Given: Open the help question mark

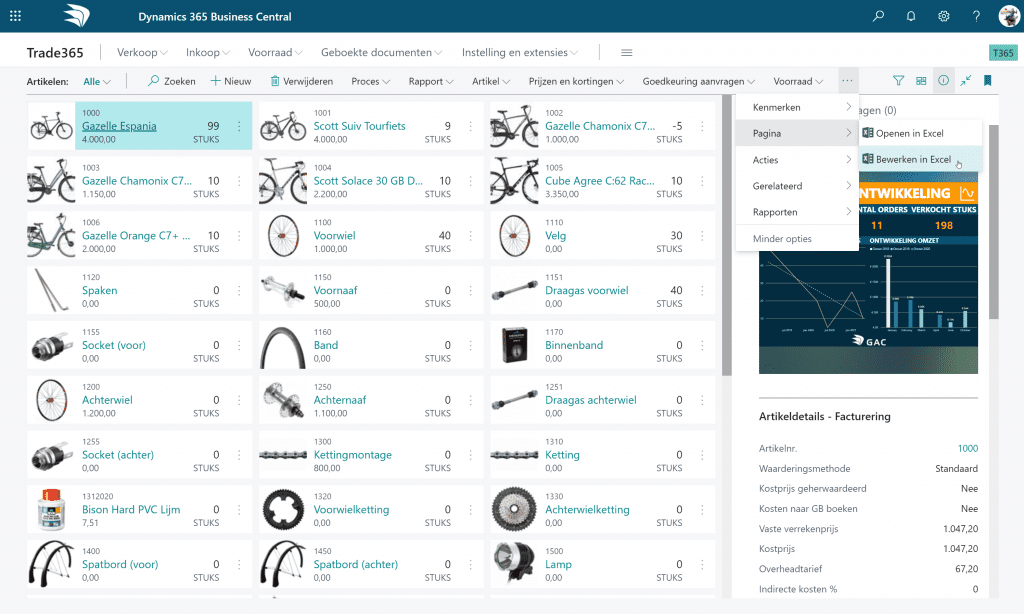Looking at the screenshot, I should point(976,16).
